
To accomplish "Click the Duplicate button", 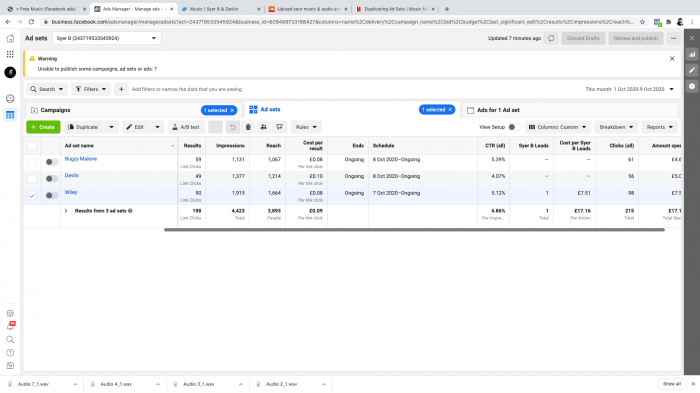I will pyautogui.click(x=83, y=127).
